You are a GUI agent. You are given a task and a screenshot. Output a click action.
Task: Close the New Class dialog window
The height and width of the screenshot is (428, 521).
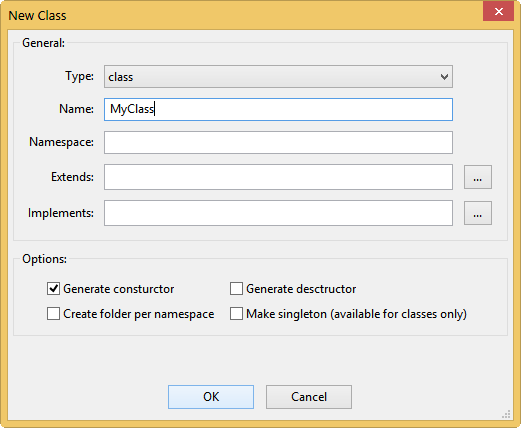tap(498, 12)
